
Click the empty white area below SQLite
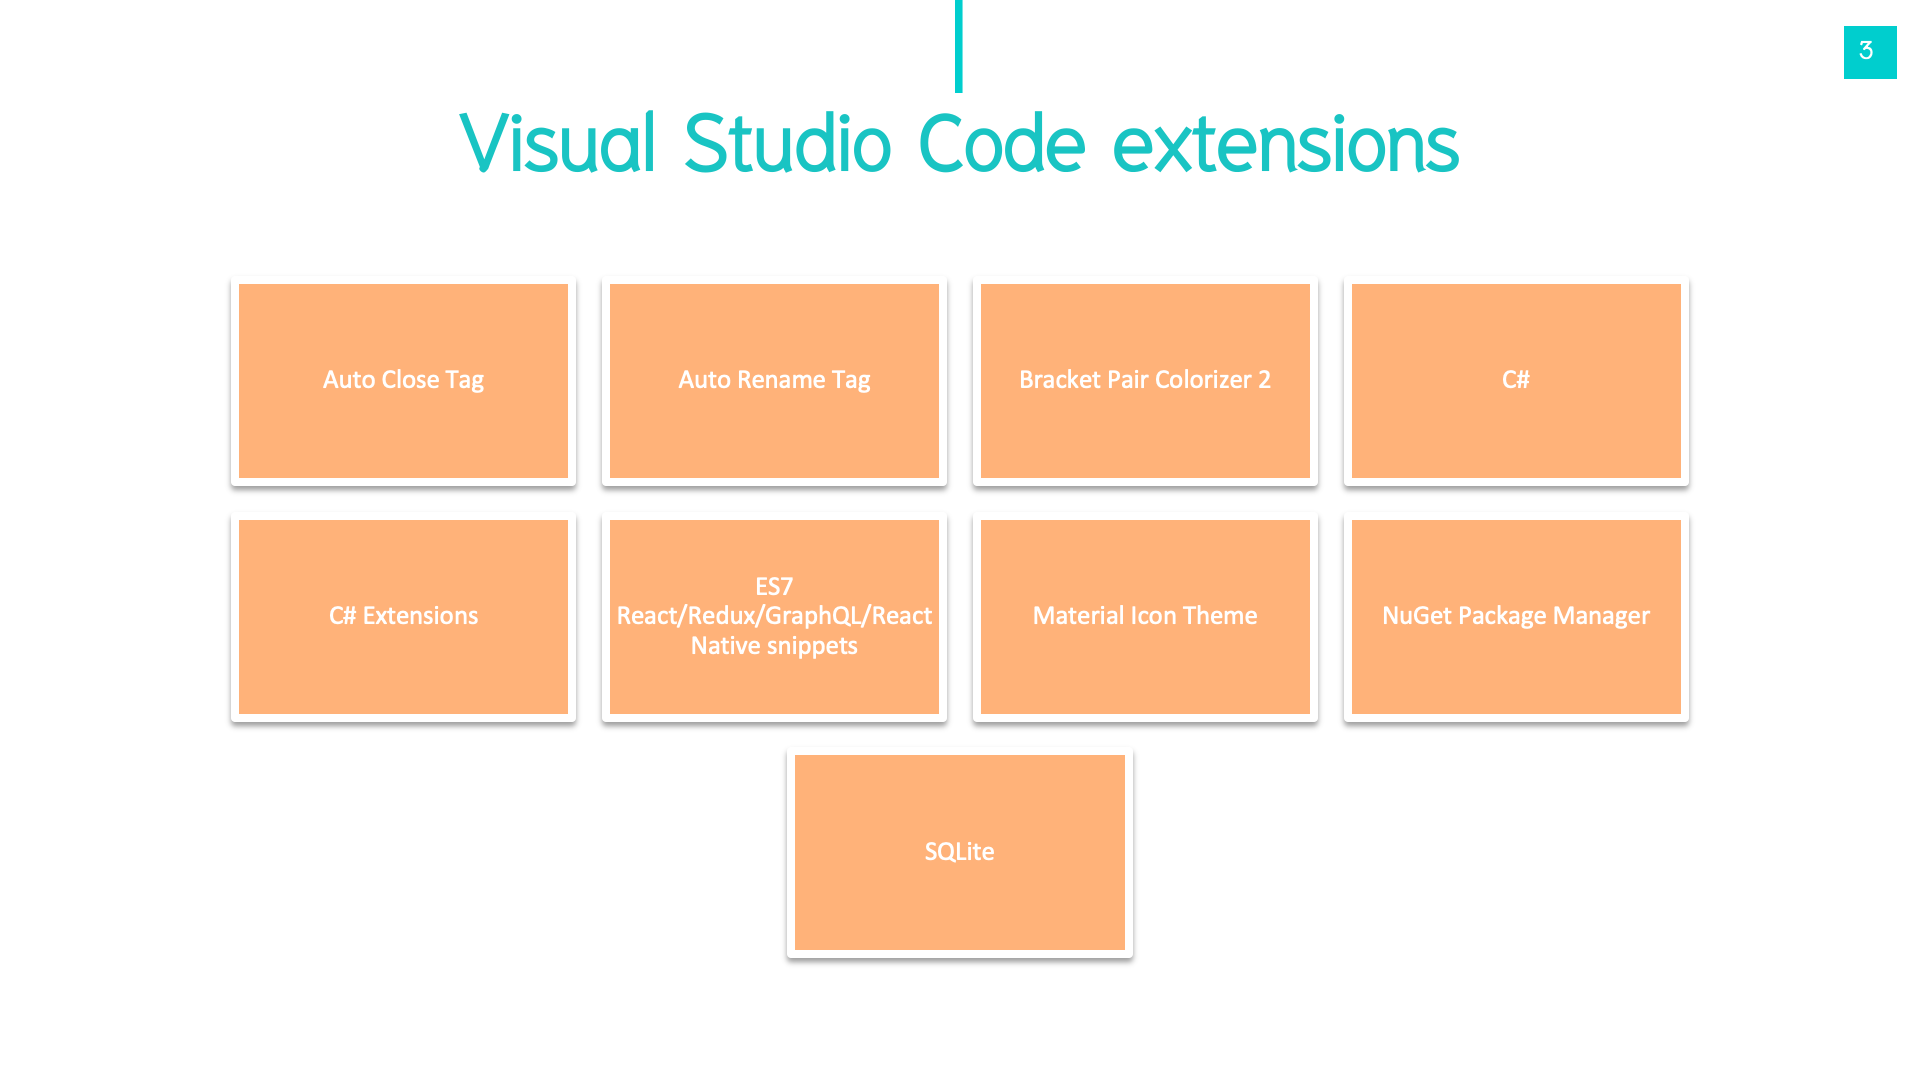tap(959, 1020)
